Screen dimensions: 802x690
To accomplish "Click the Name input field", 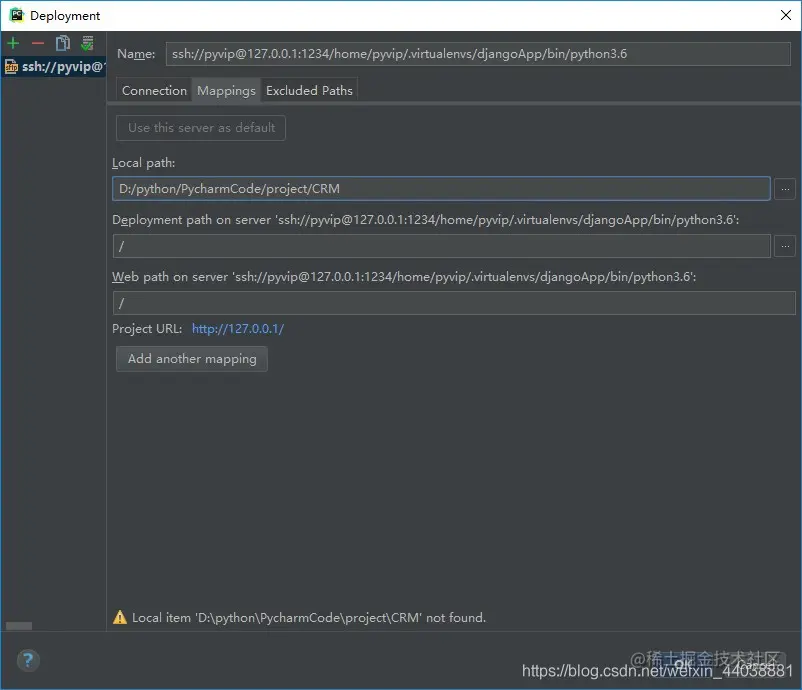I will tap(478, 54).
